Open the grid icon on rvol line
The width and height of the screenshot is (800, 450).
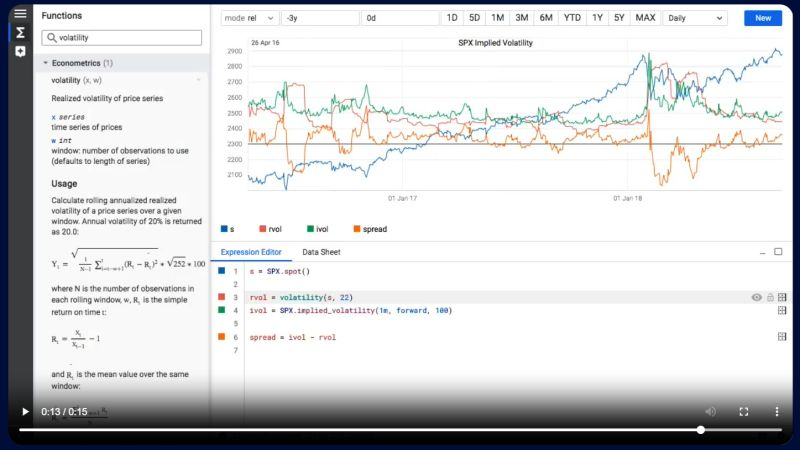(x=782, y=297)
